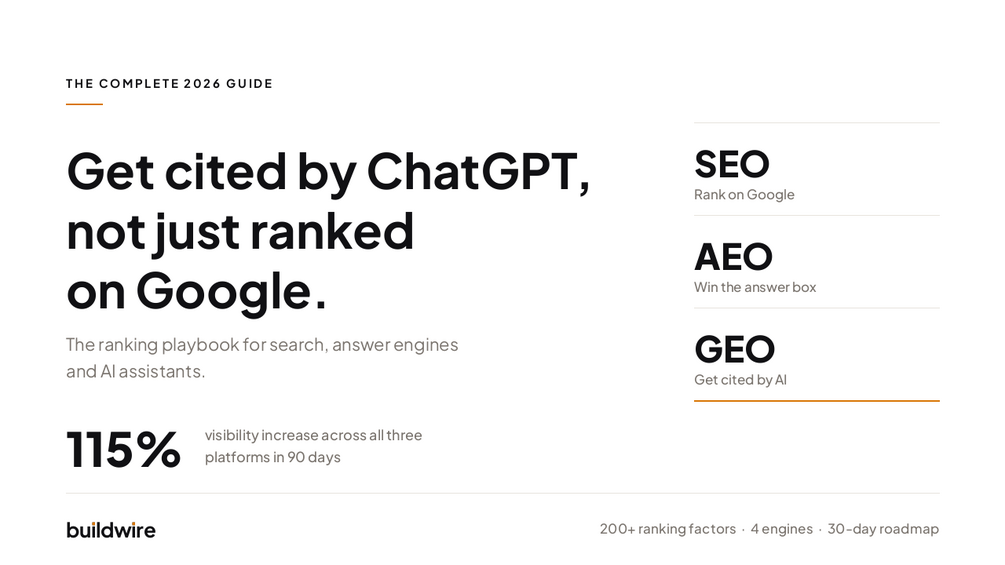The width and height of the screenshot is (1005, 565).
Task: Click the 115% statistic
Action: point(124,449)
